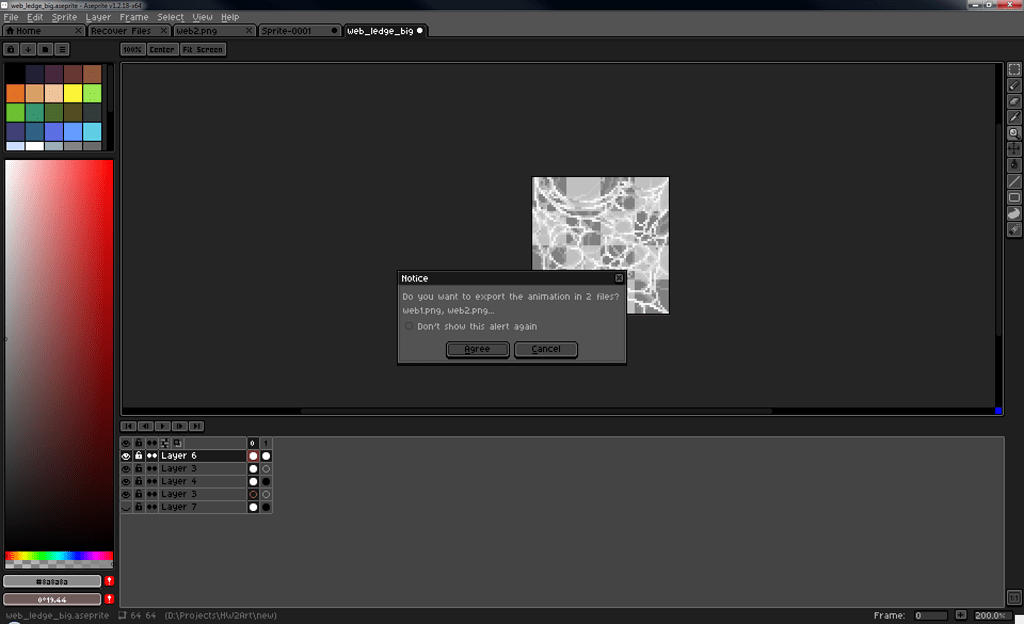Go to the first frame
This screenshot has width=1024, height=624.
pyautogui.click(x=129, y=426)
